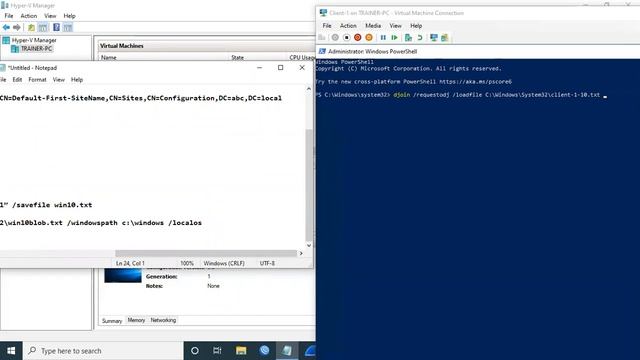This screenshot has height=360, width=640.
Task: Click the Notepad vertical scrollbar thumb
Action: 309,185
